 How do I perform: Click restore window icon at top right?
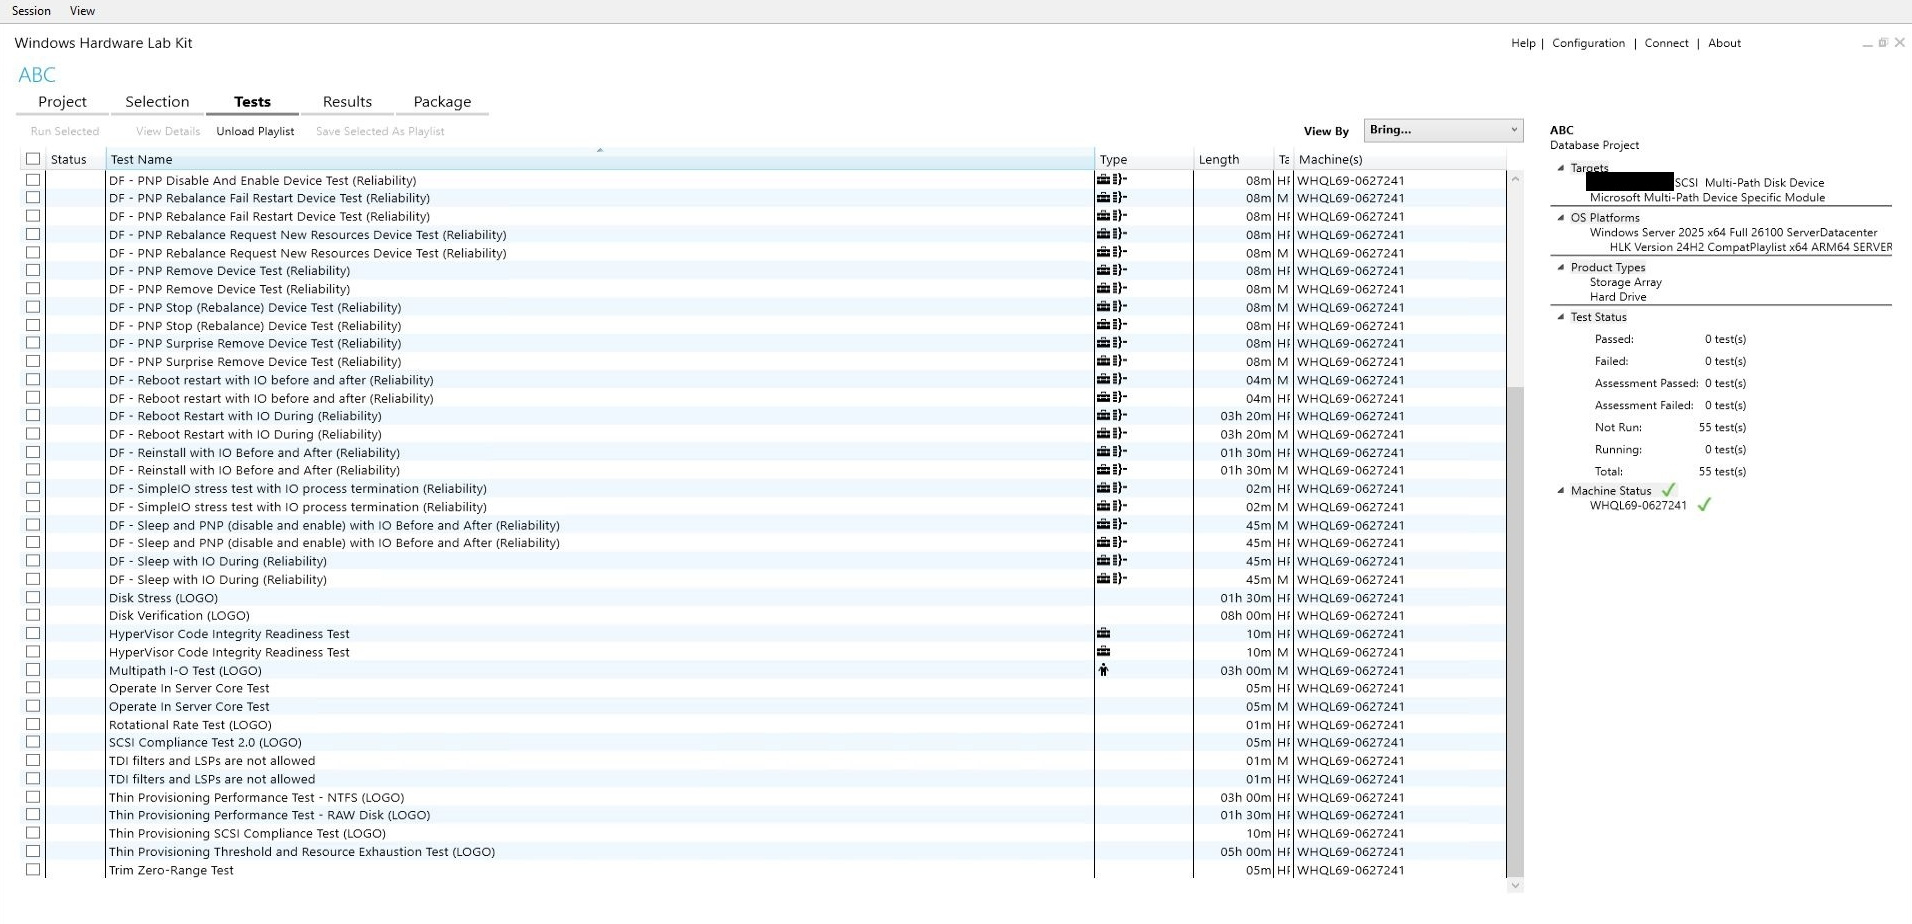[1883, 43]
